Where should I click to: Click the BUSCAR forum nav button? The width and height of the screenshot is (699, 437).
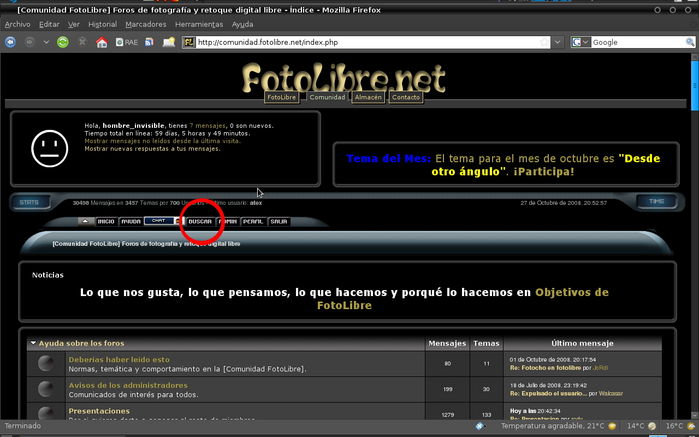click(200, 222)
